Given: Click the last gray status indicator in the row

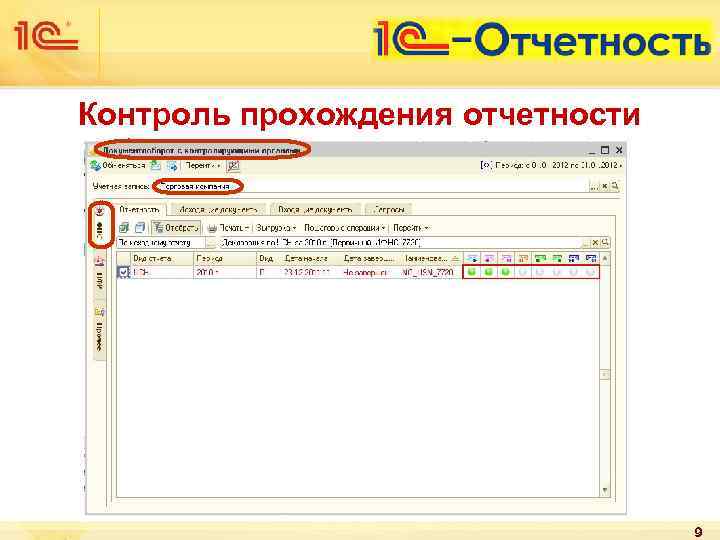Looking at the screenshot, I should pyautogui.click(x=591, y=272).
